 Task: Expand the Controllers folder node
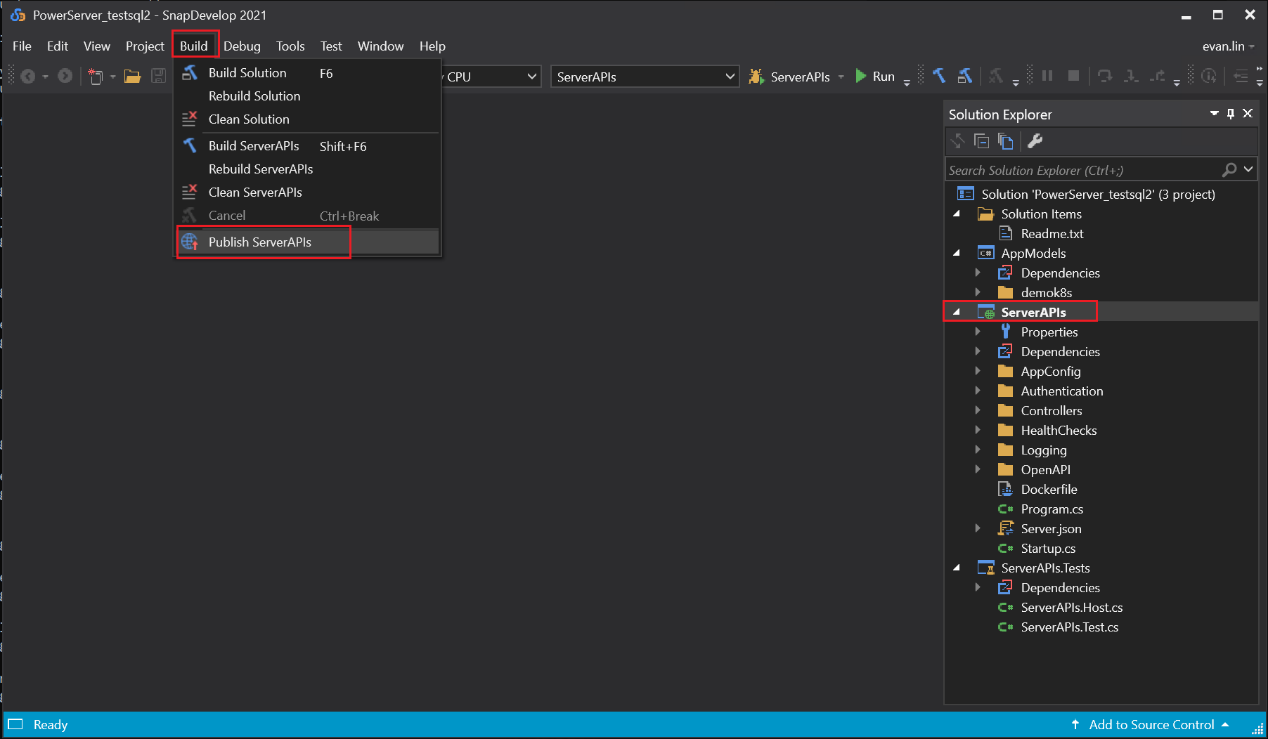(978, 411)
